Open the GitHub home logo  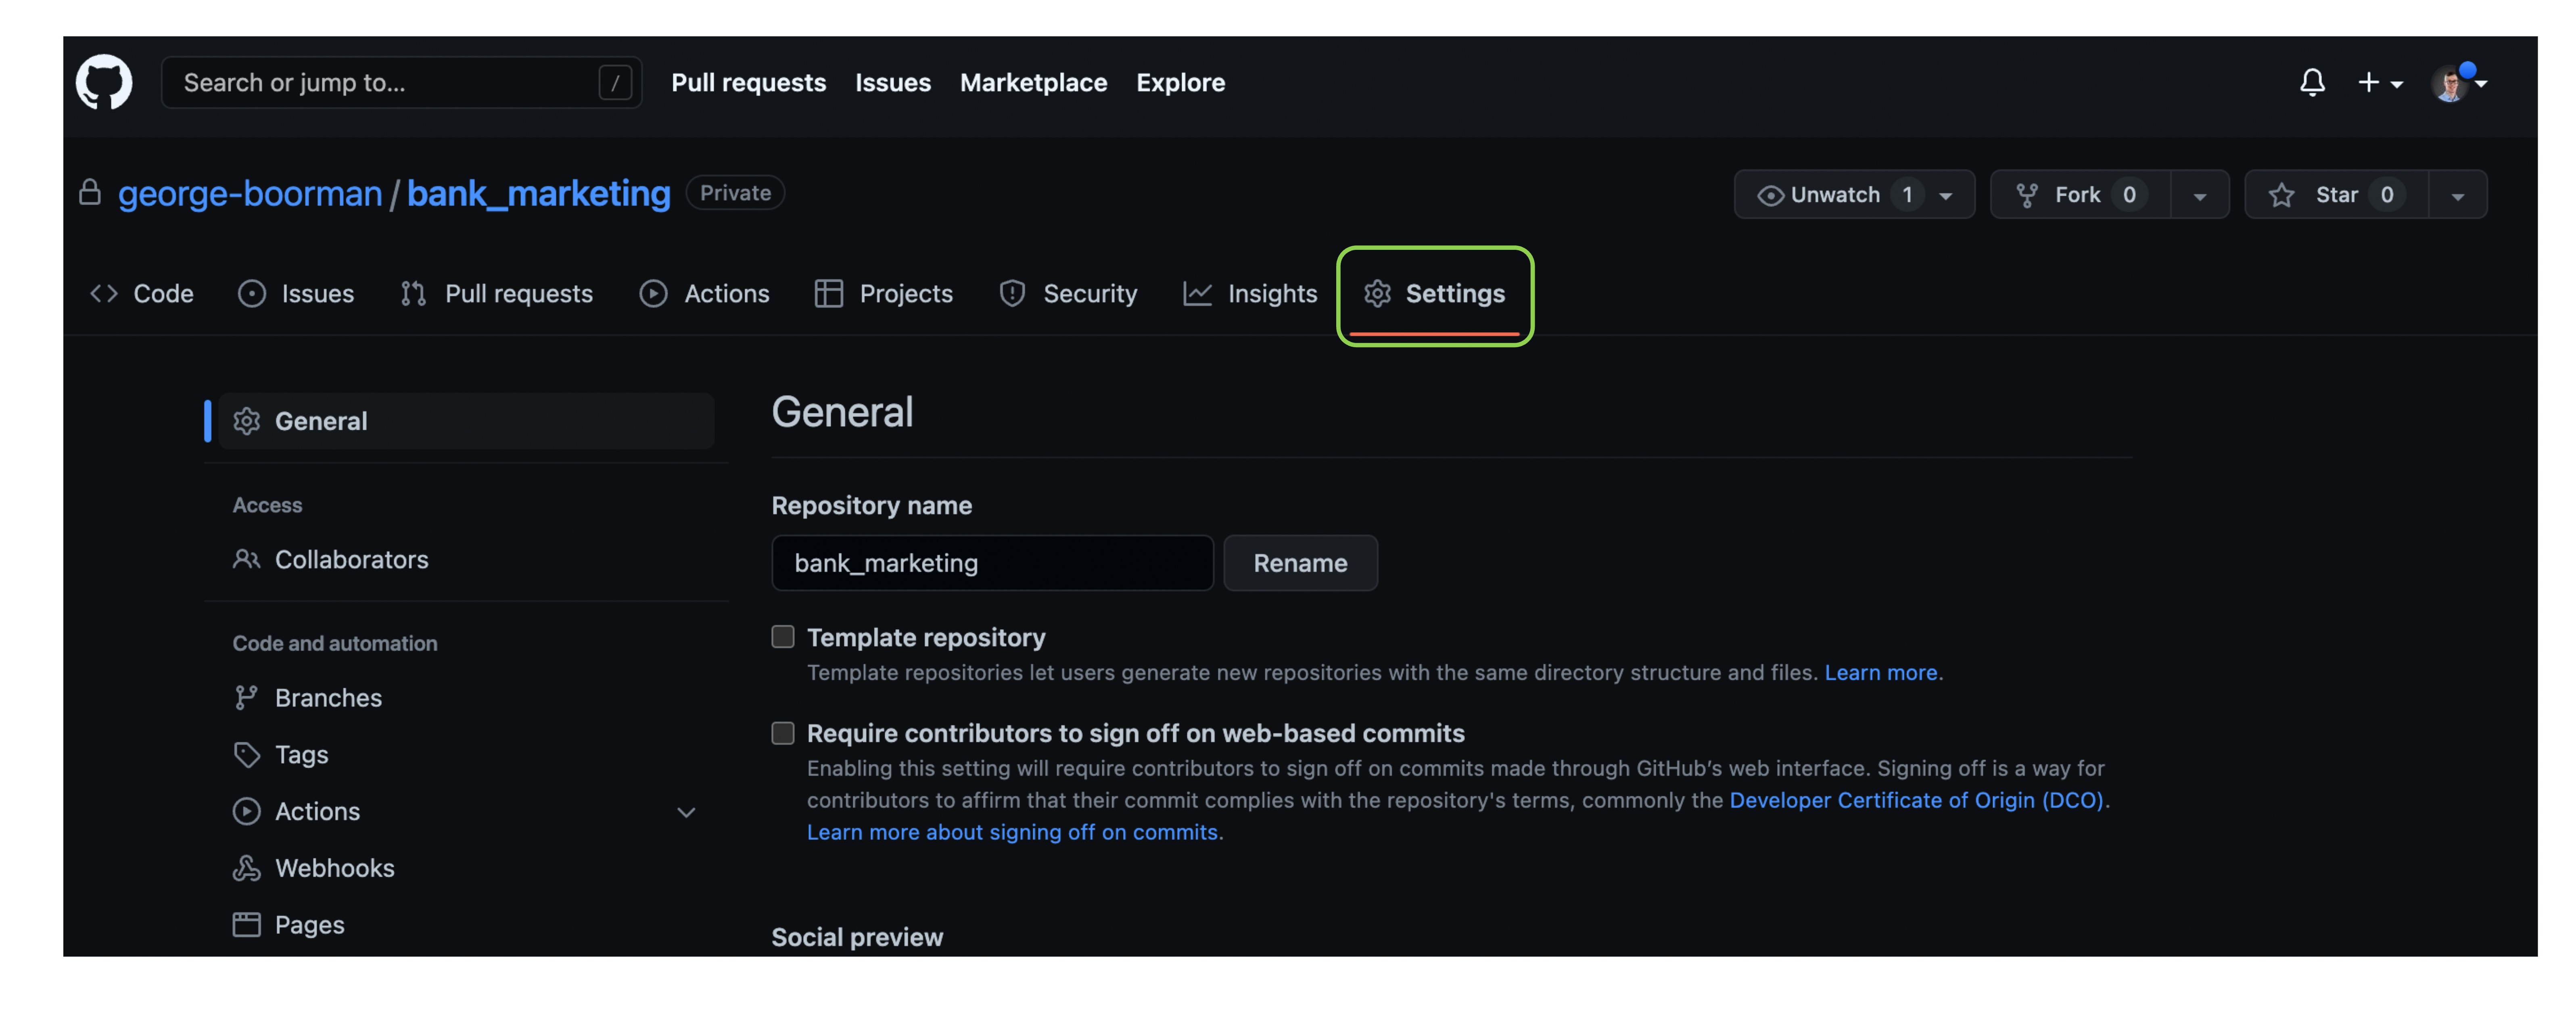[x=104, y=82]
